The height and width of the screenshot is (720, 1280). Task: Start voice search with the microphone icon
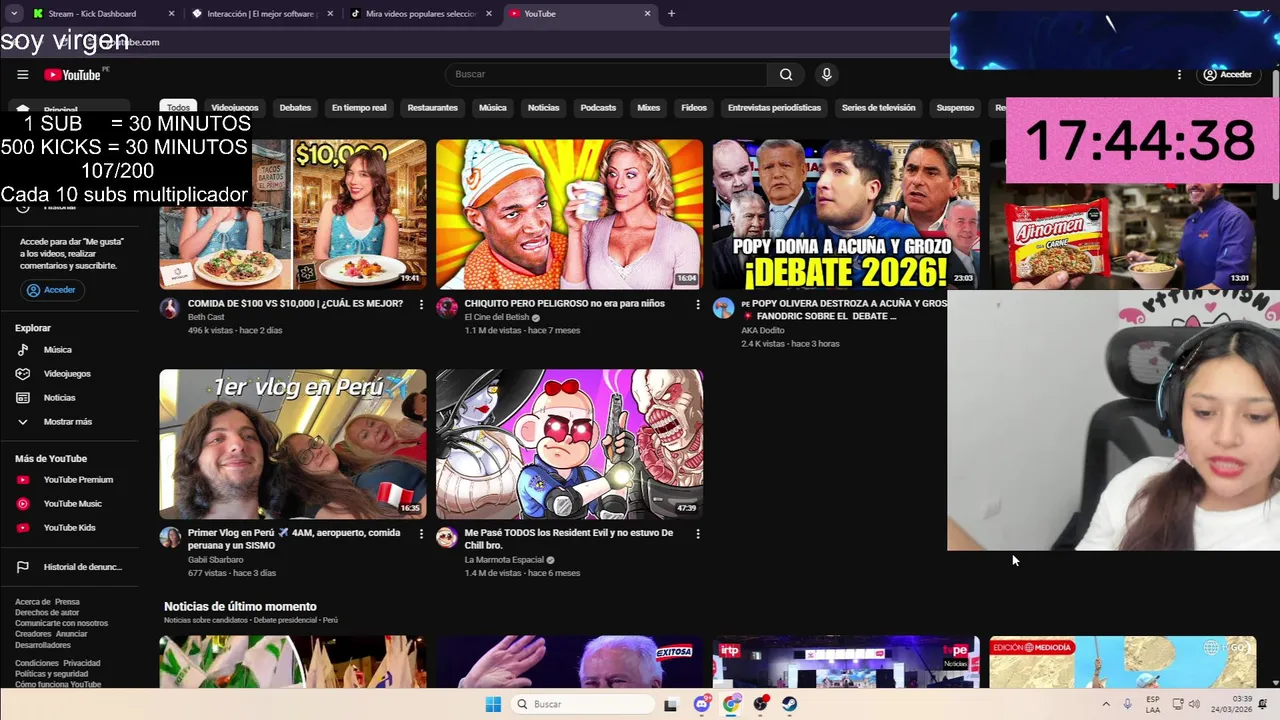[826, 74]
